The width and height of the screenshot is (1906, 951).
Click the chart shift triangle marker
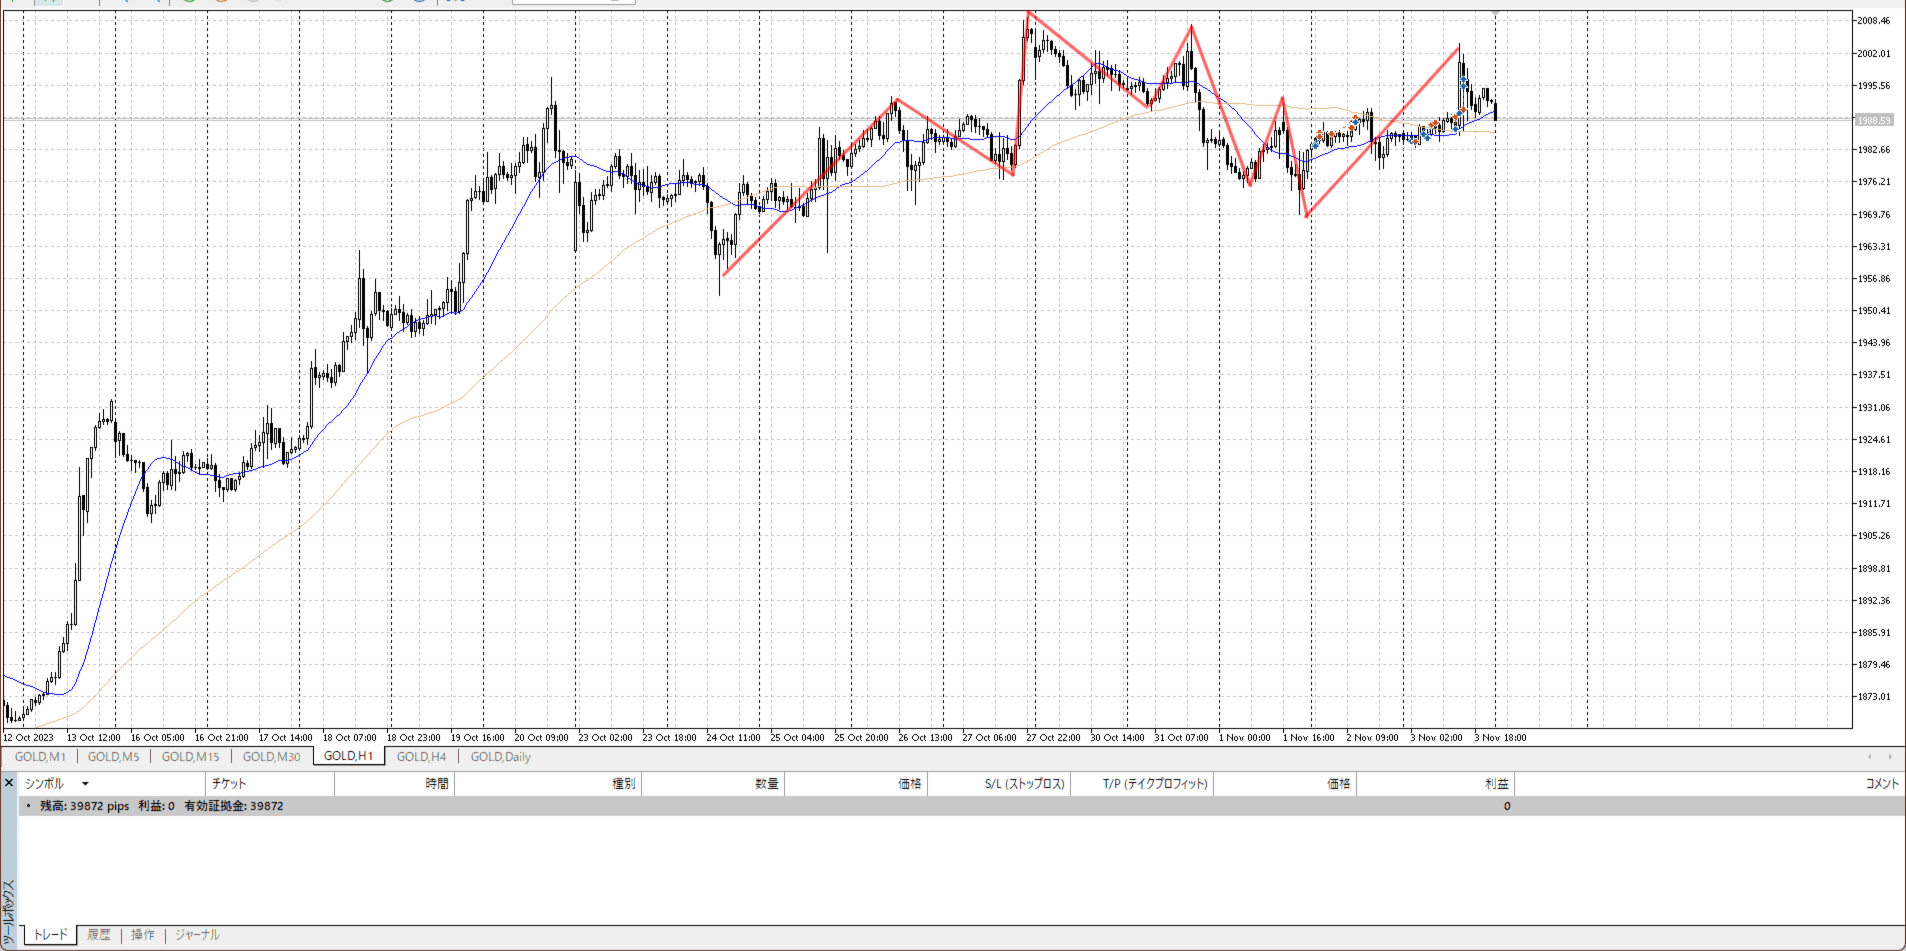point(1495,11)
